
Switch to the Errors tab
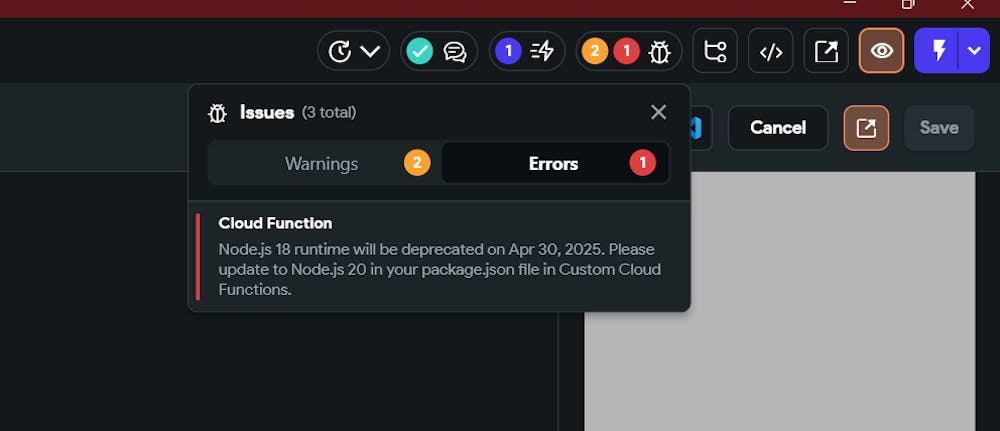[x=554, y=163]
